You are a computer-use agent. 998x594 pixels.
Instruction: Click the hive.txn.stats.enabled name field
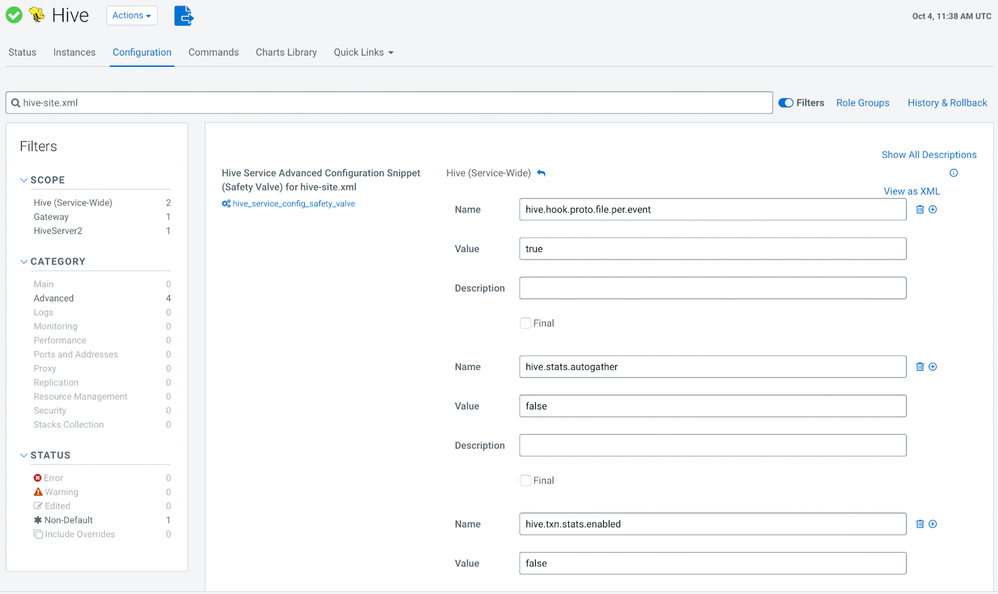pos(712,524)
